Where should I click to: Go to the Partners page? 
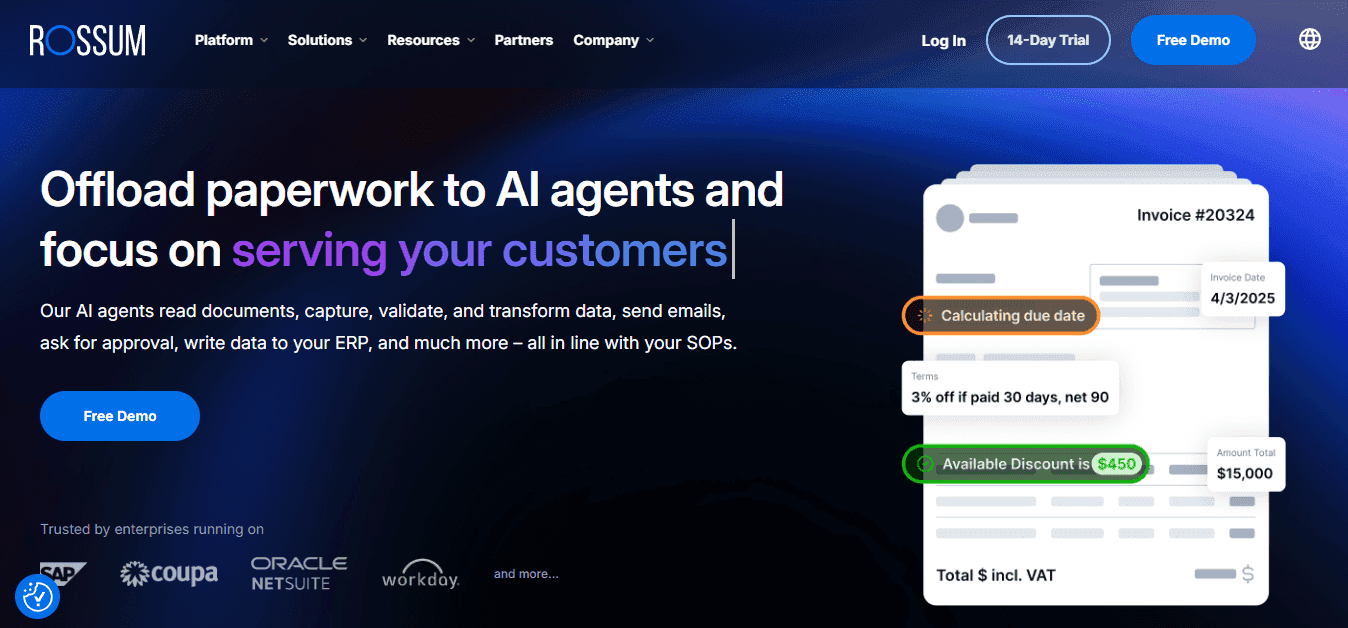point(523,40)
